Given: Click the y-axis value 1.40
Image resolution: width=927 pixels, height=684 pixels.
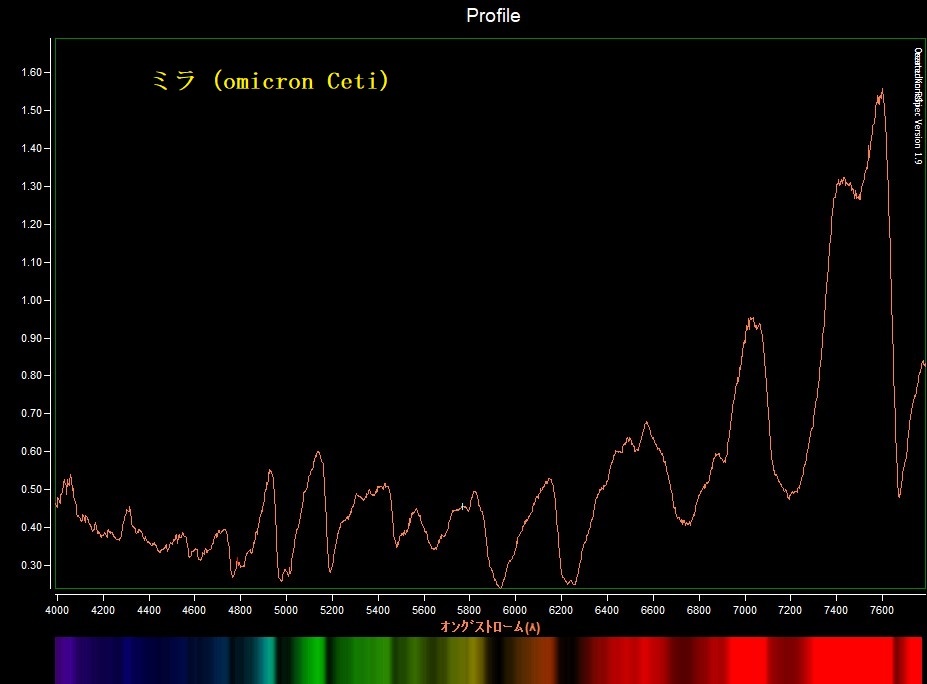Looking at the screenshot, I should (x=31, y=148).
